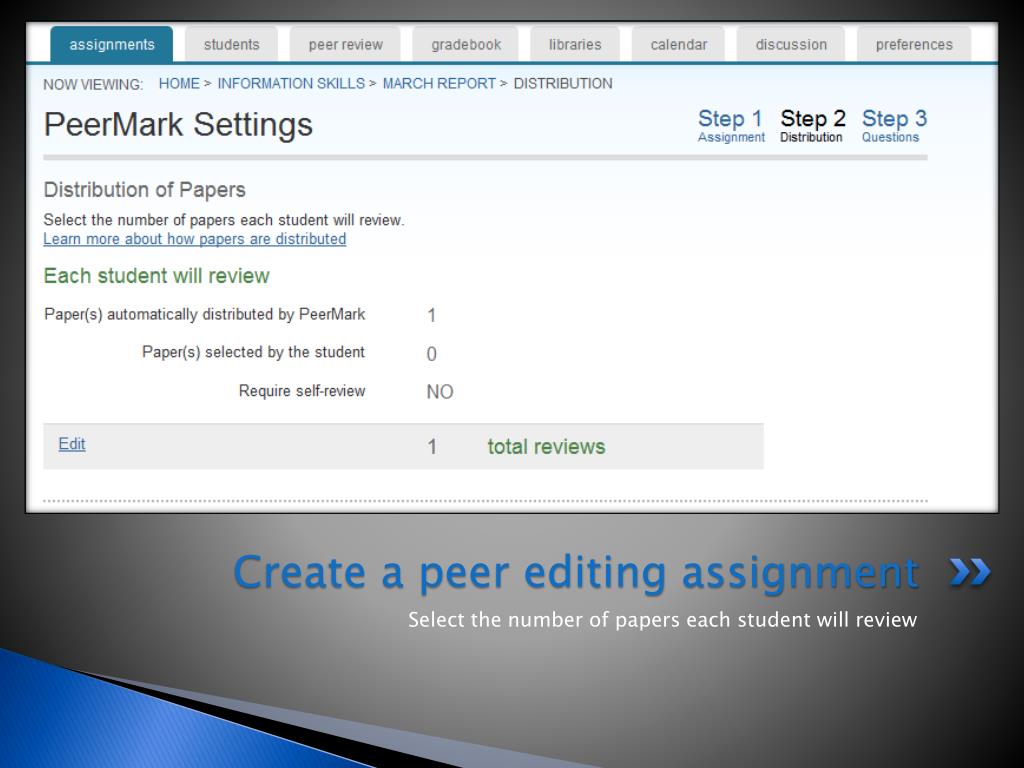1024x768 pixels.
Task: Open 'Learn more about how papers are distributed'
Action: pyautogui.click(x=195, y=239)
